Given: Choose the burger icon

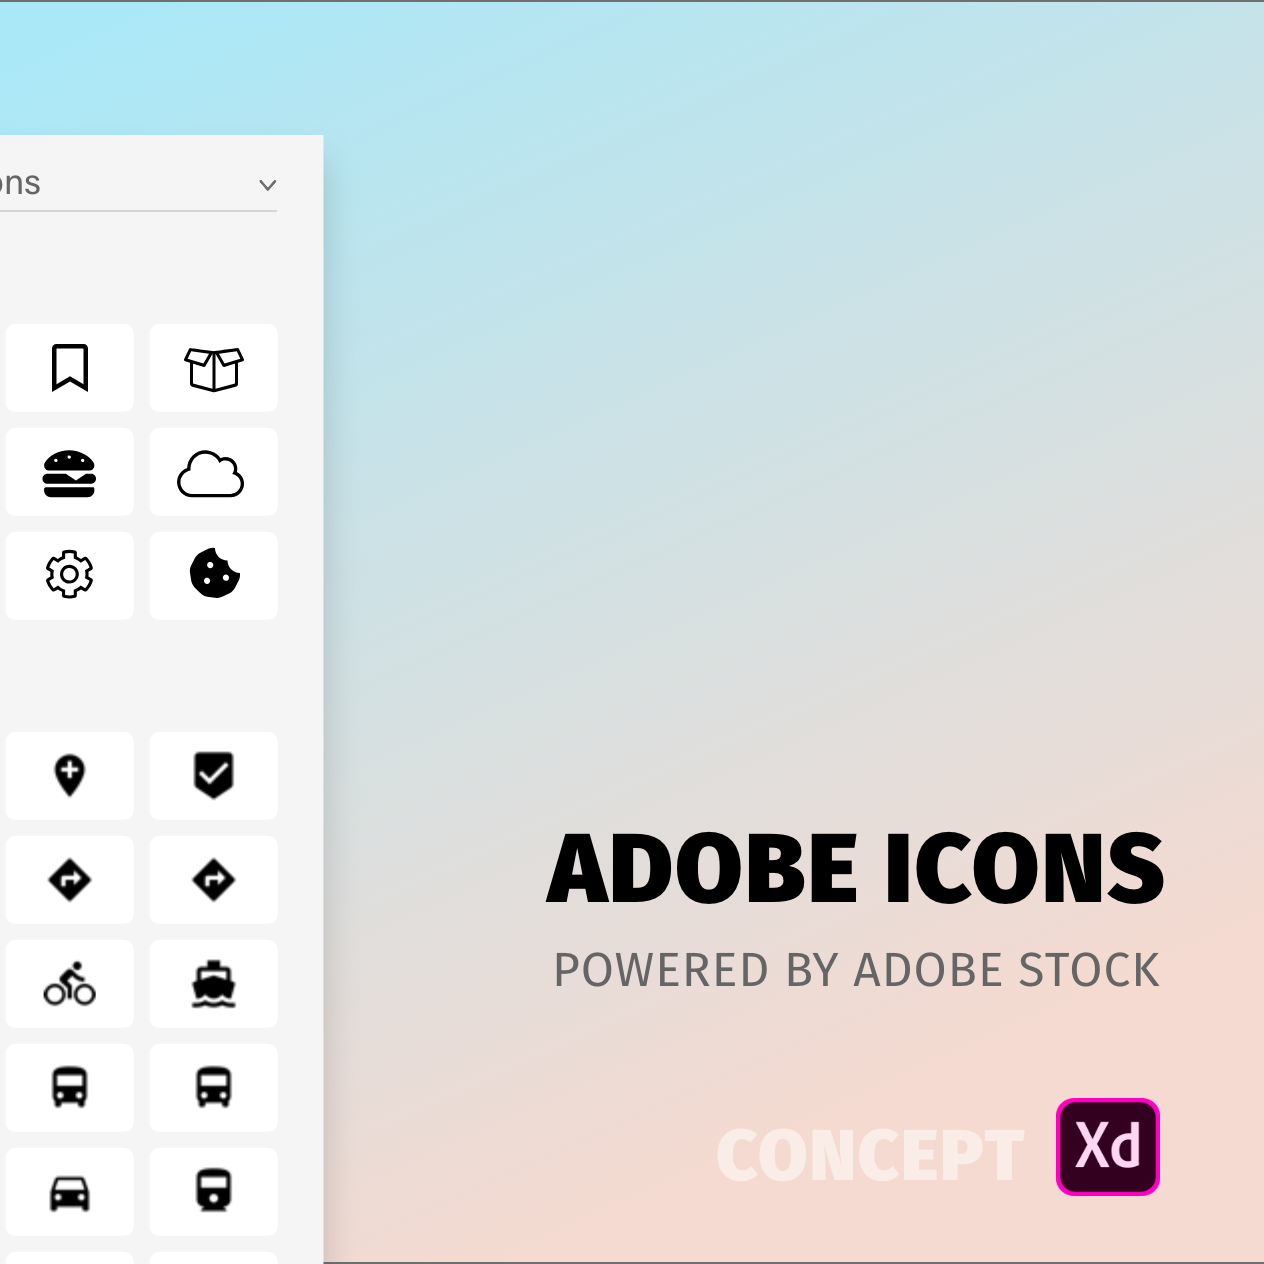Looking at the screenshot, I should (x=69, y=472).
